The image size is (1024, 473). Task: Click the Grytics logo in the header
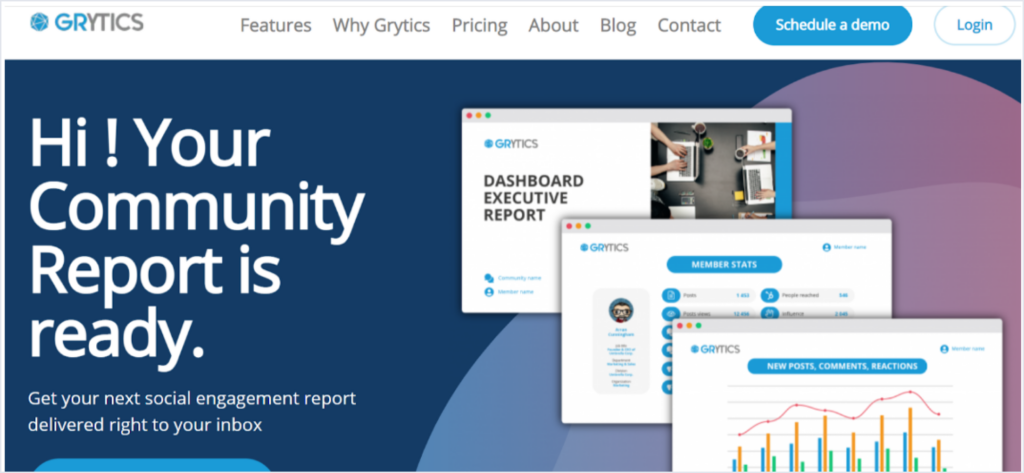click(87, 22)
